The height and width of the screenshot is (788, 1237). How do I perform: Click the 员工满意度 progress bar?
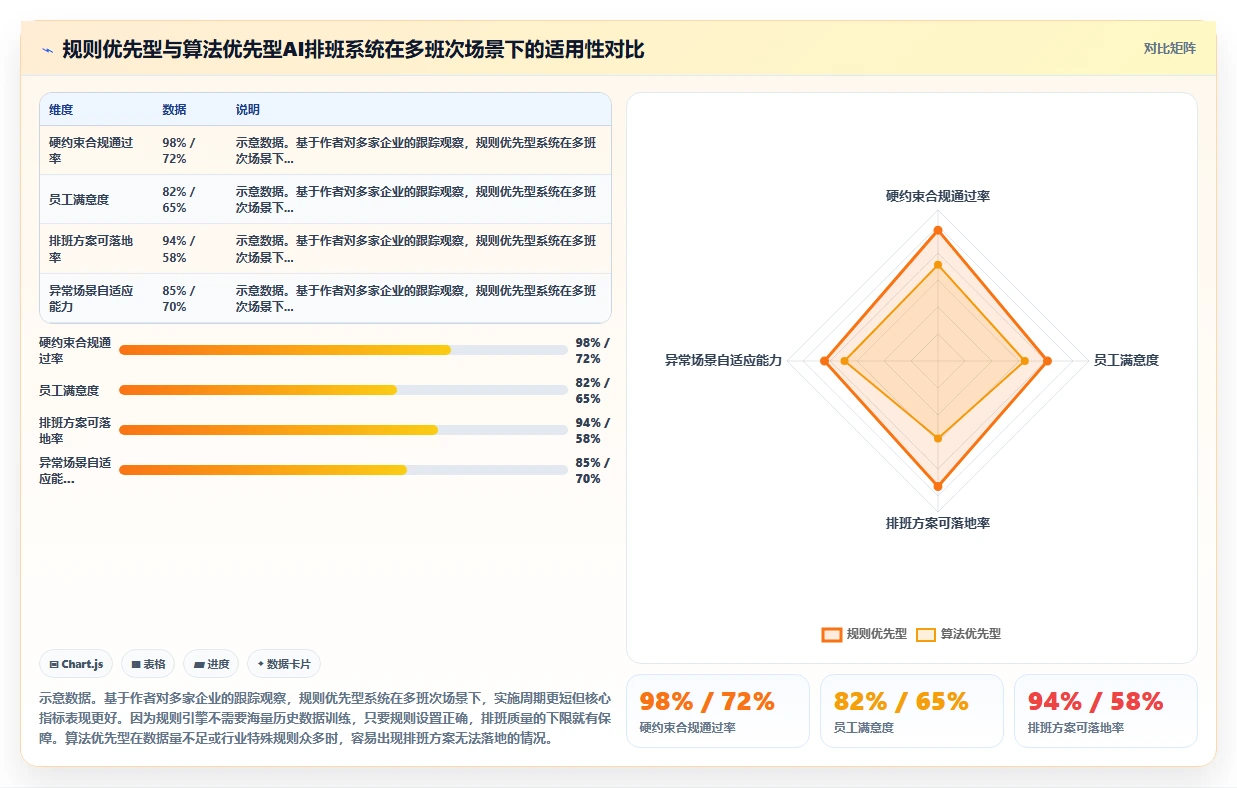pyautogui.click(x=343, y=390)
